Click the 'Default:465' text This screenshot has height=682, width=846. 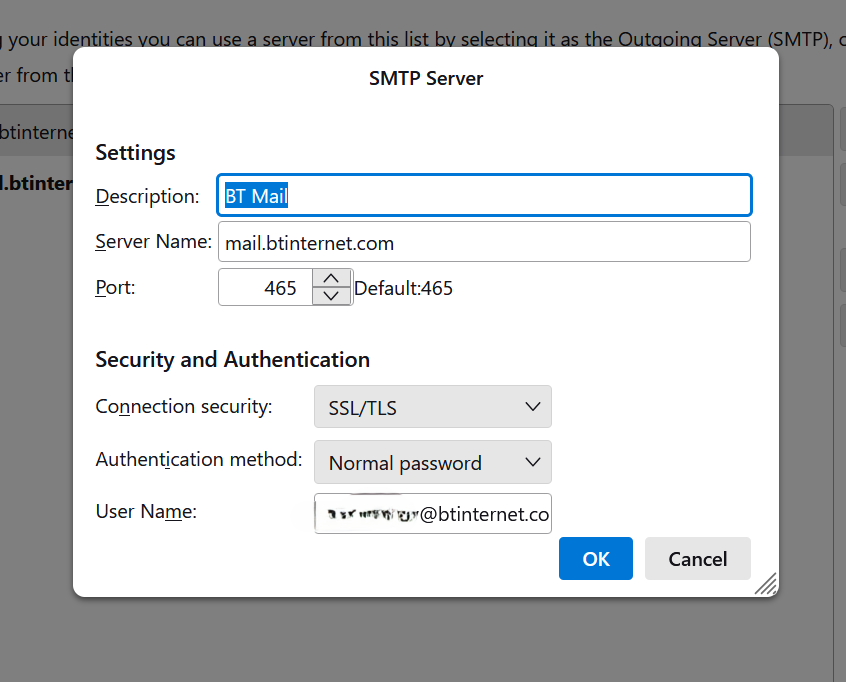point(403,288)
